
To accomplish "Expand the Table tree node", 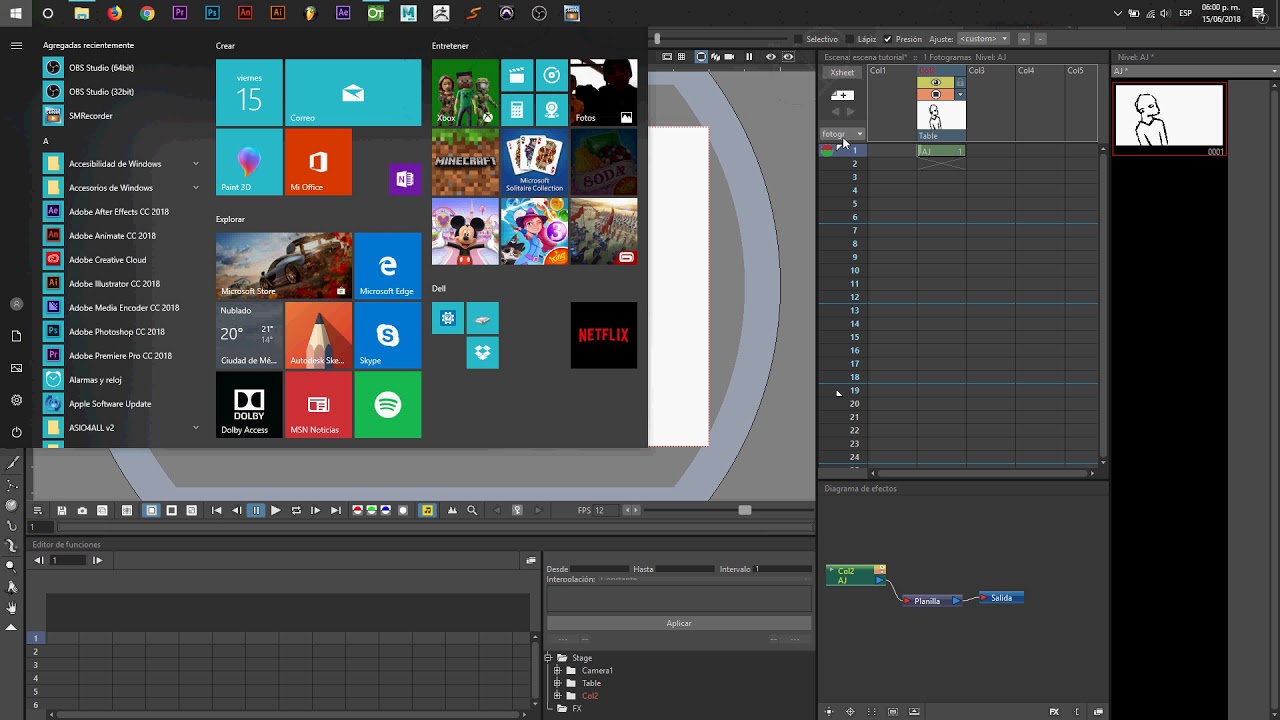I will [x=557, y=684].
